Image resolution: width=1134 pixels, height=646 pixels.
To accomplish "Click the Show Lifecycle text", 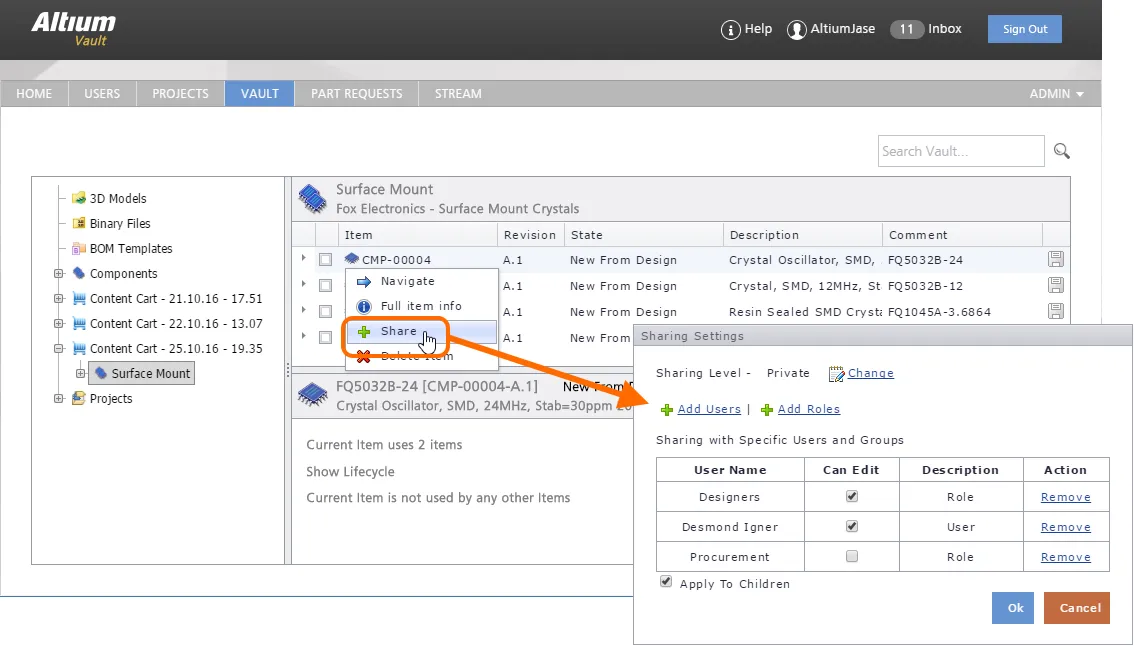I will pos(350,472).
